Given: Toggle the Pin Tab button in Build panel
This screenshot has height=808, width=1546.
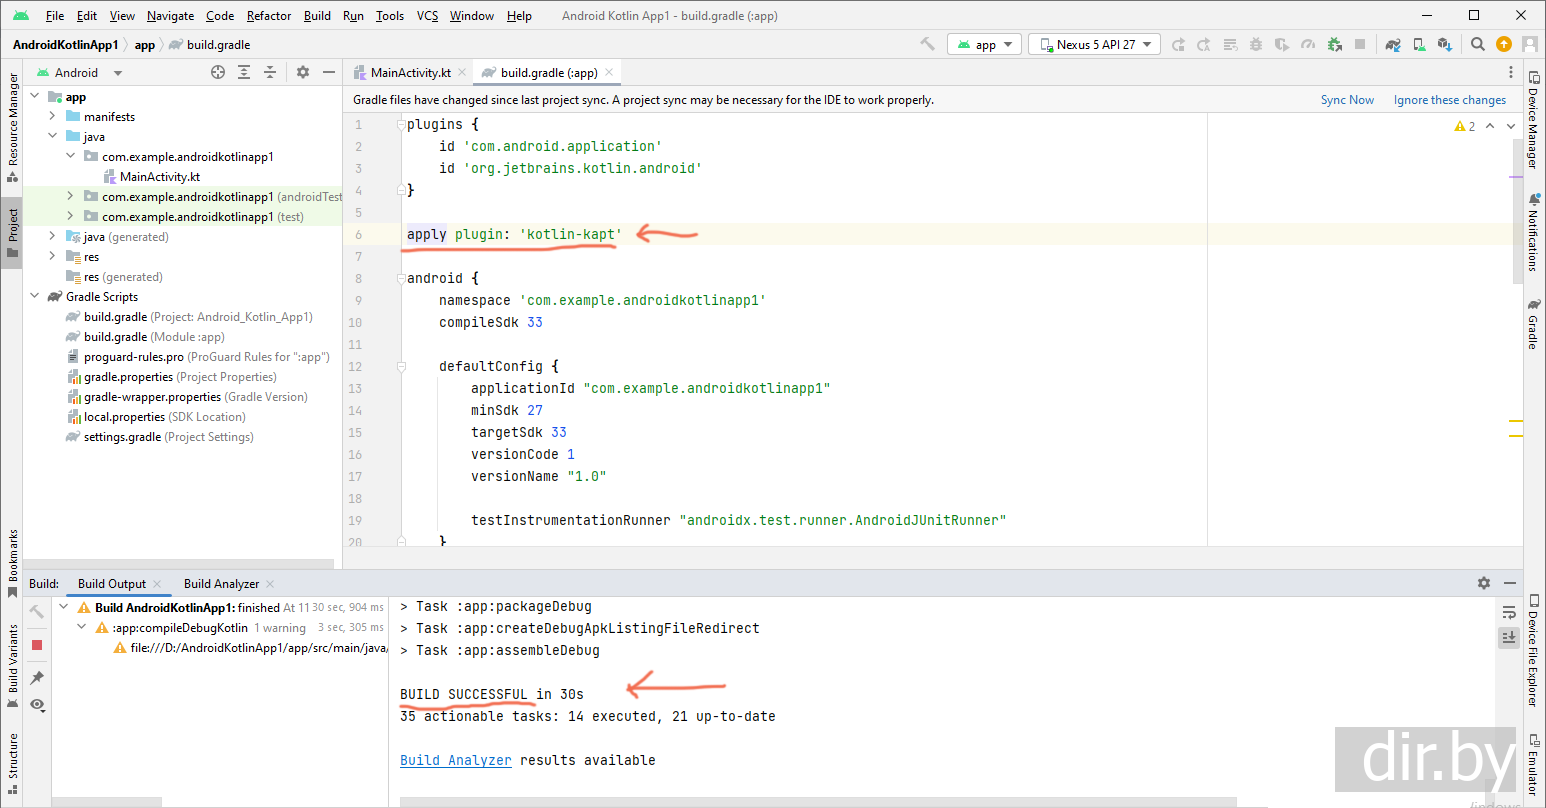Looking at the screenshot, I should (37, 677).
